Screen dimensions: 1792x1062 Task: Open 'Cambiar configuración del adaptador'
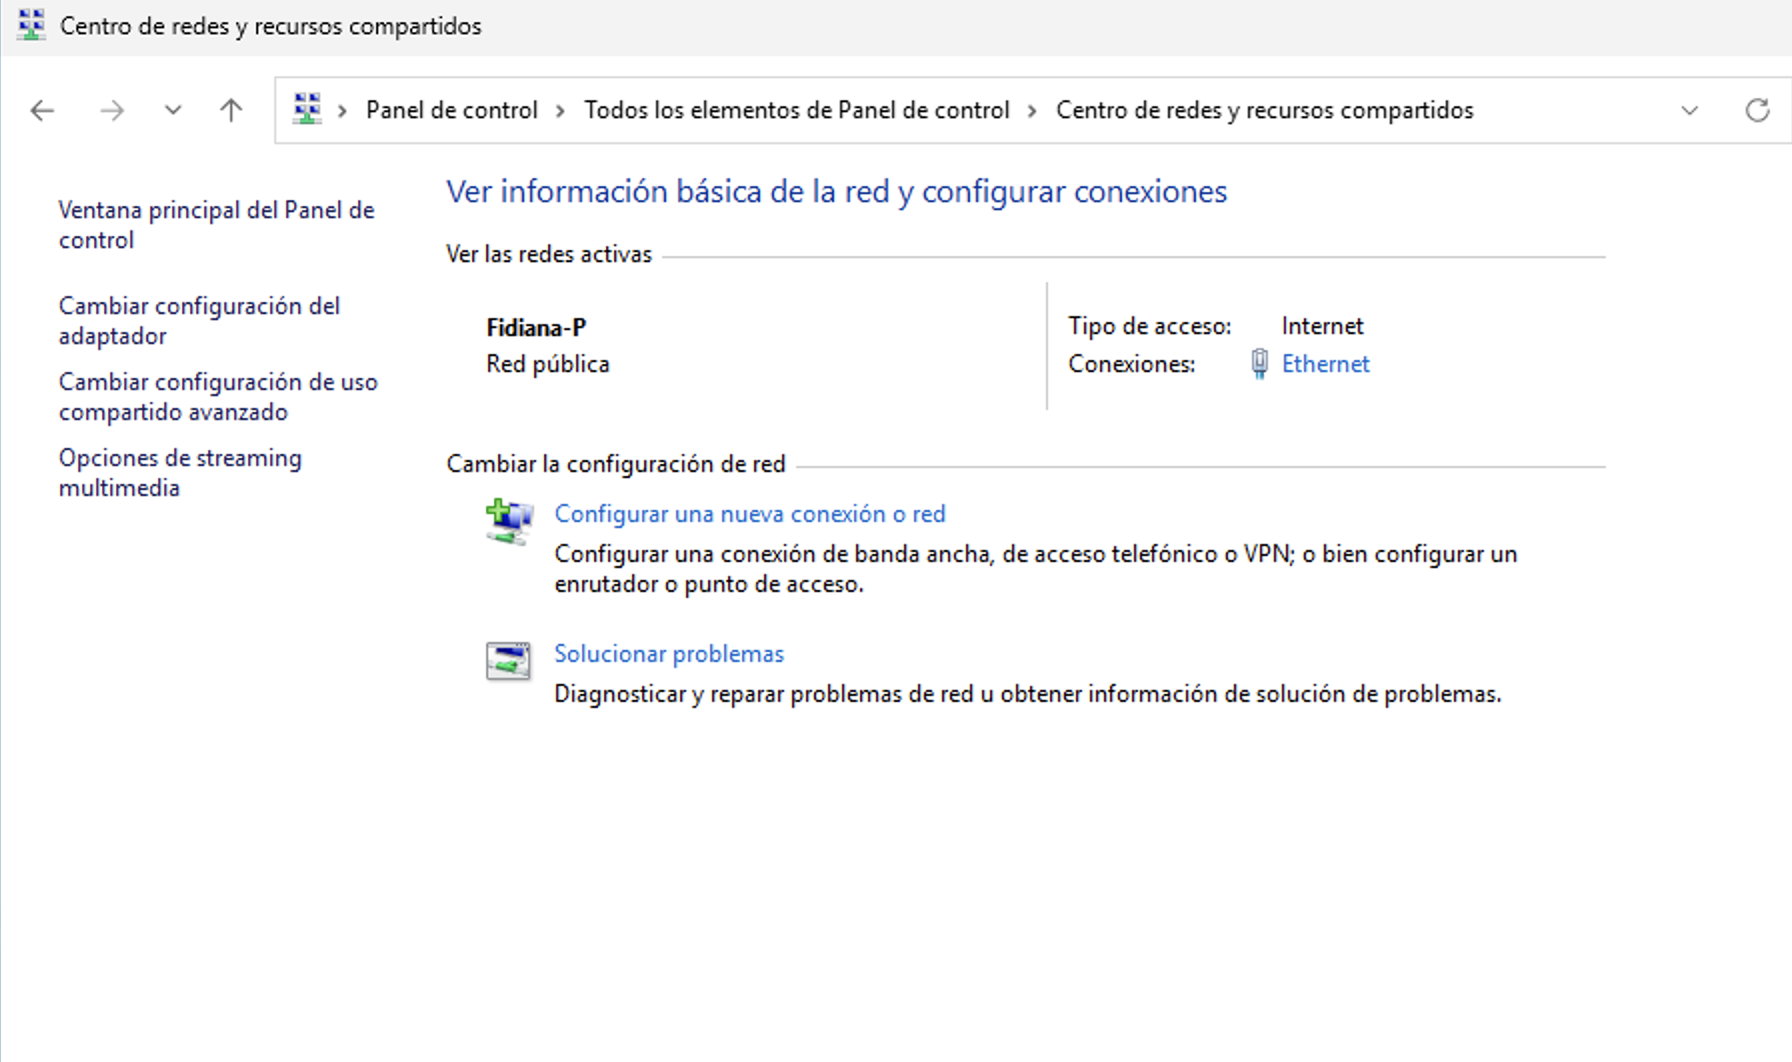199,321
